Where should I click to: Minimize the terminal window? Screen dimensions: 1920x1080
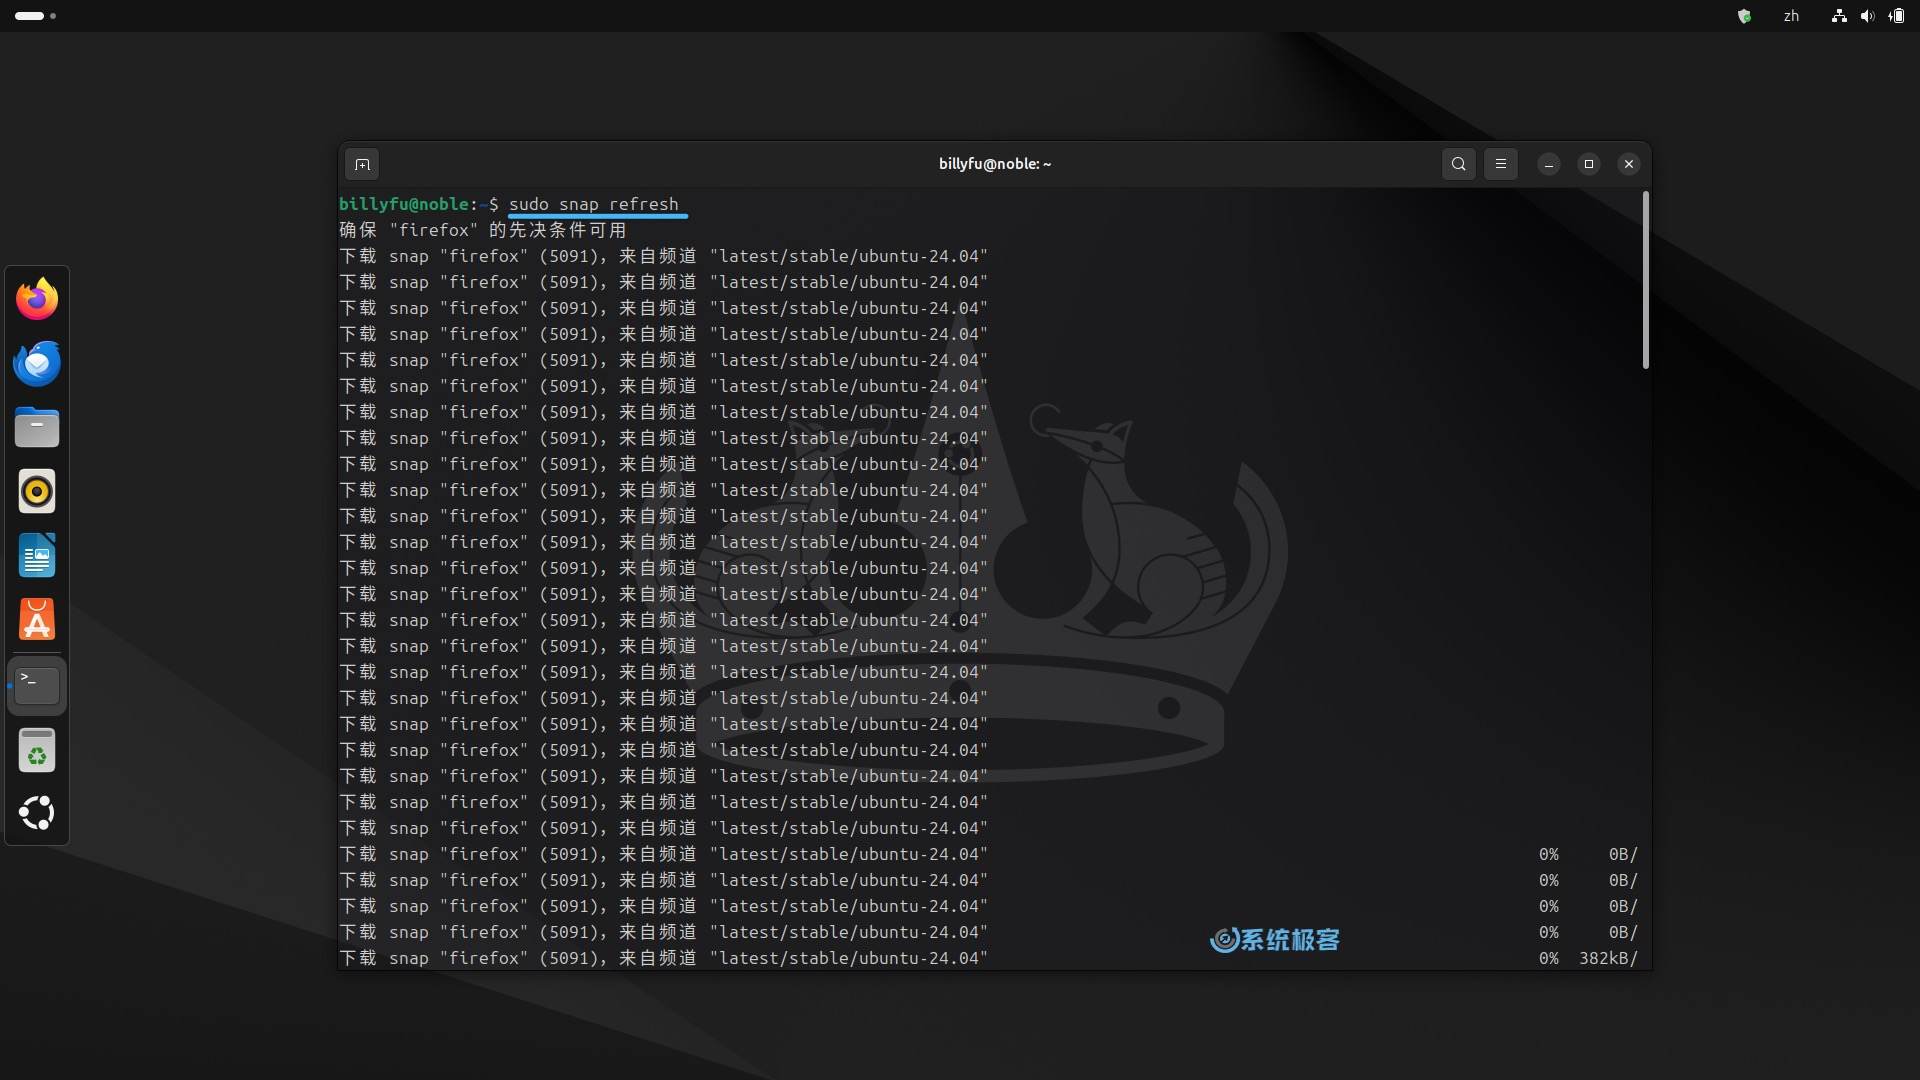(x=1549, y=164)
